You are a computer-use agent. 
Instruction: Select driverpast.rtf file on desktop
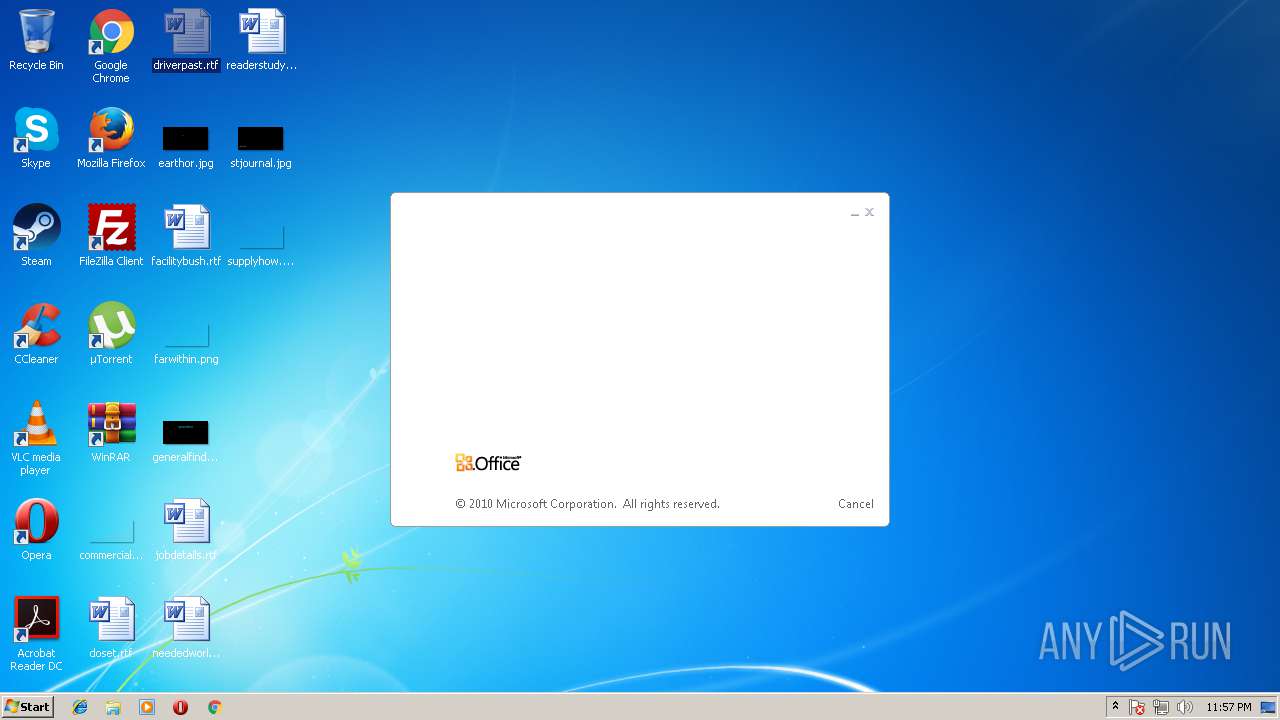pyautogui.click(x=186, y=40)
